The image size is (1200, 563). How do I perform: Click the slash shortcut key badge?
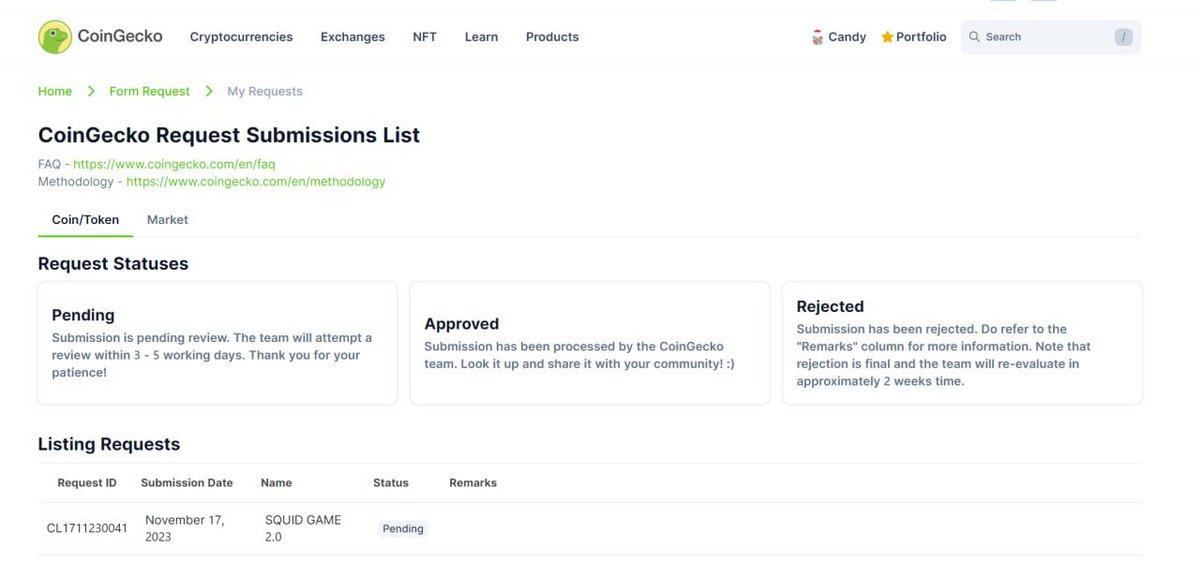(1124, 37)
